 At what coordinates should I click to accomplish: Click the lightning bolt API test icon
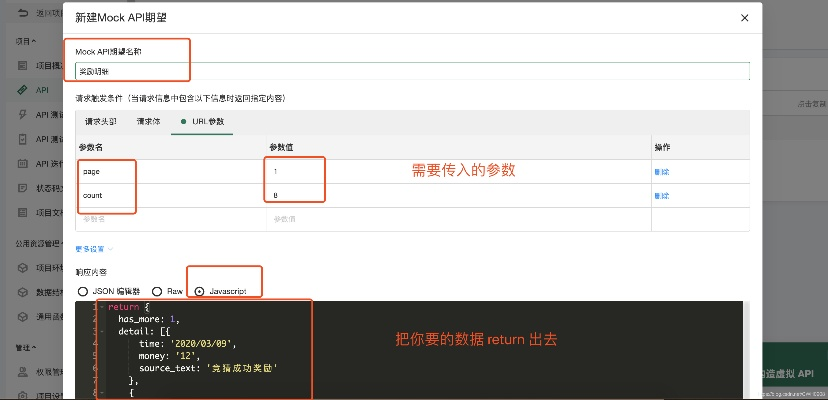[x=22, y=115]
